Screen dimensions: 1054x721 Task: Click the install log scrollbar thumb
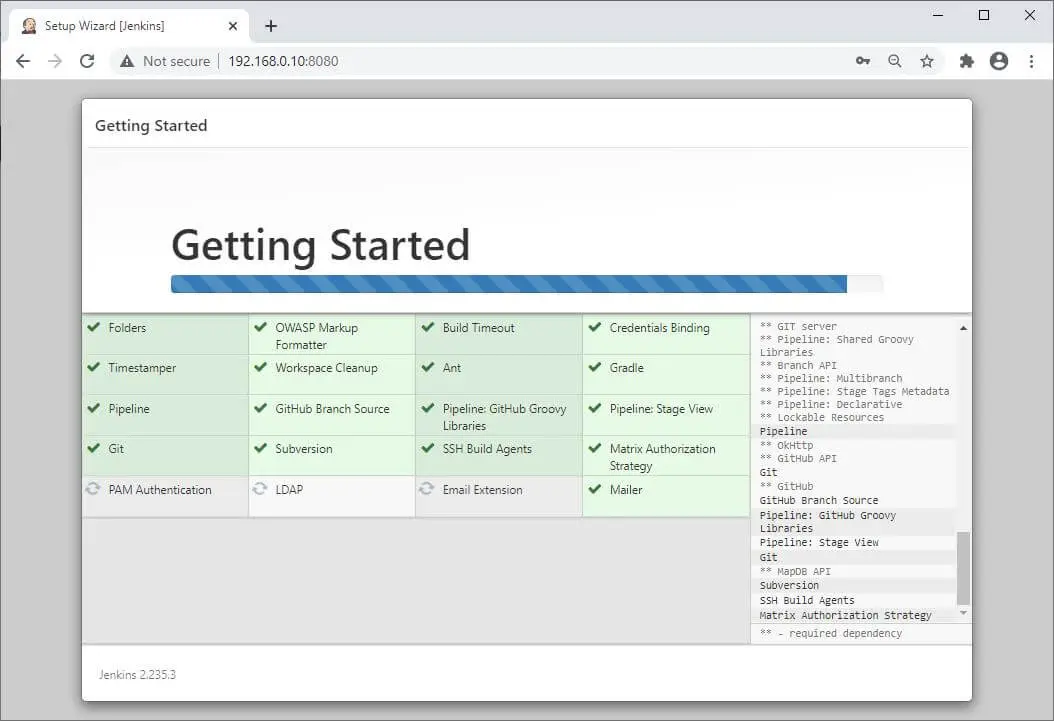963,568
